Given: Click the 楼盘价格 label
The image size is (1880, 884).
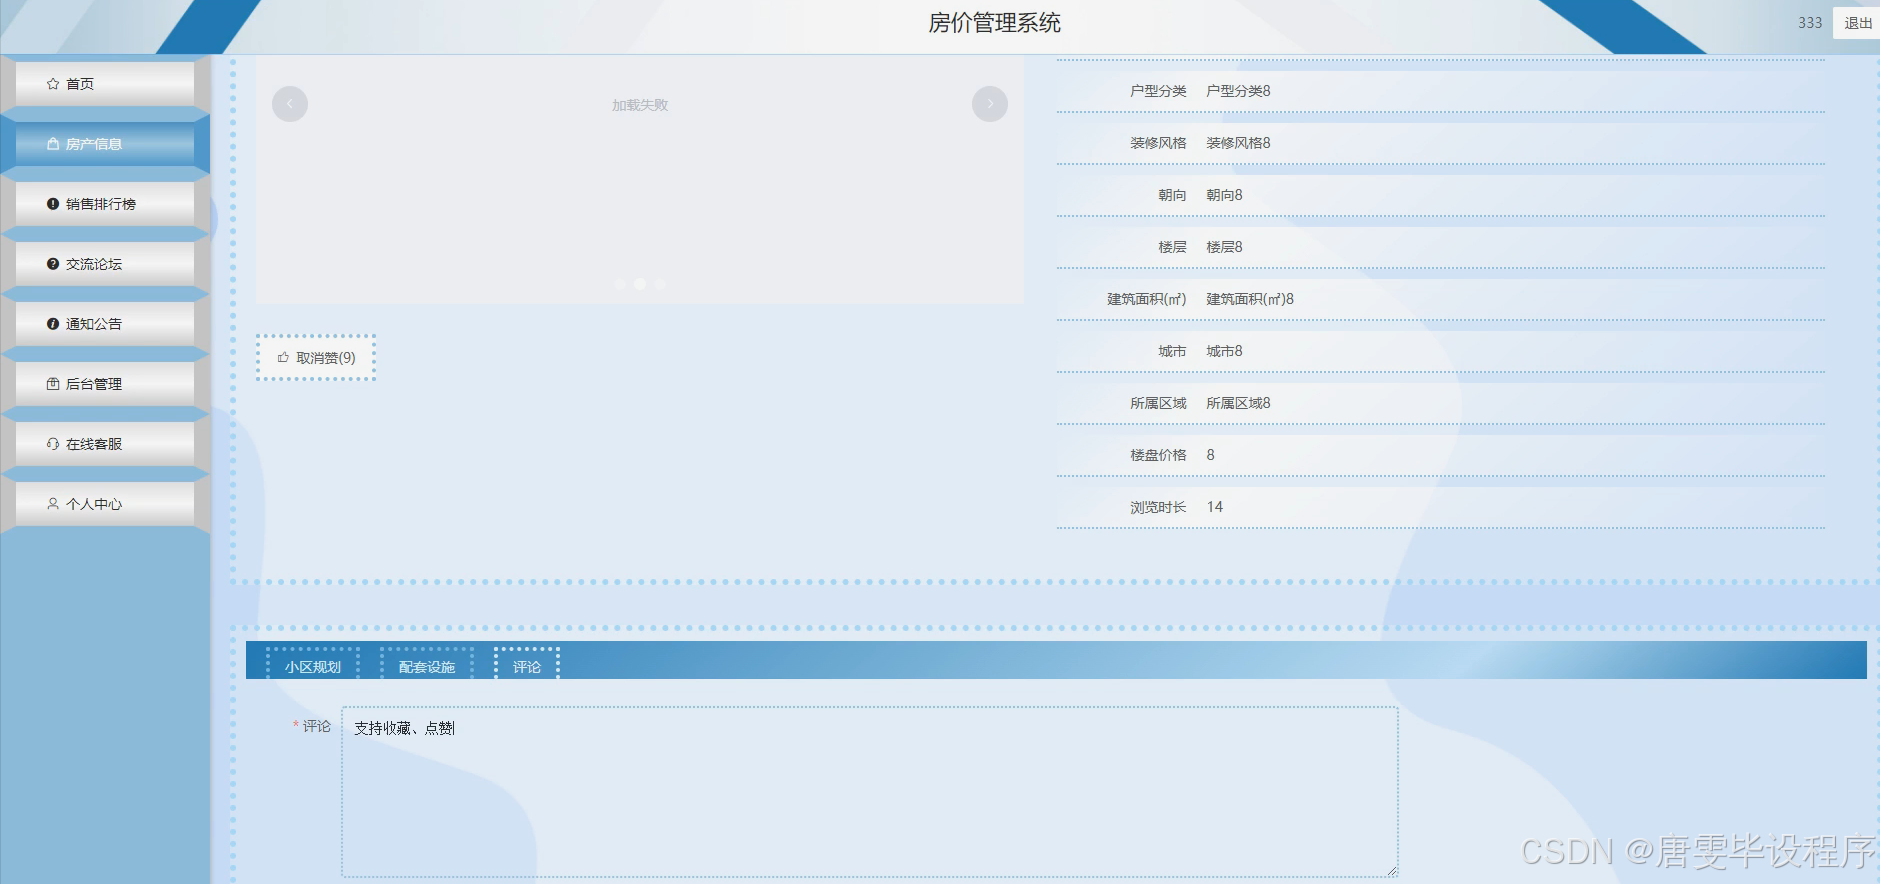Looking at the screenshot, I should [x=1158, y=455].
